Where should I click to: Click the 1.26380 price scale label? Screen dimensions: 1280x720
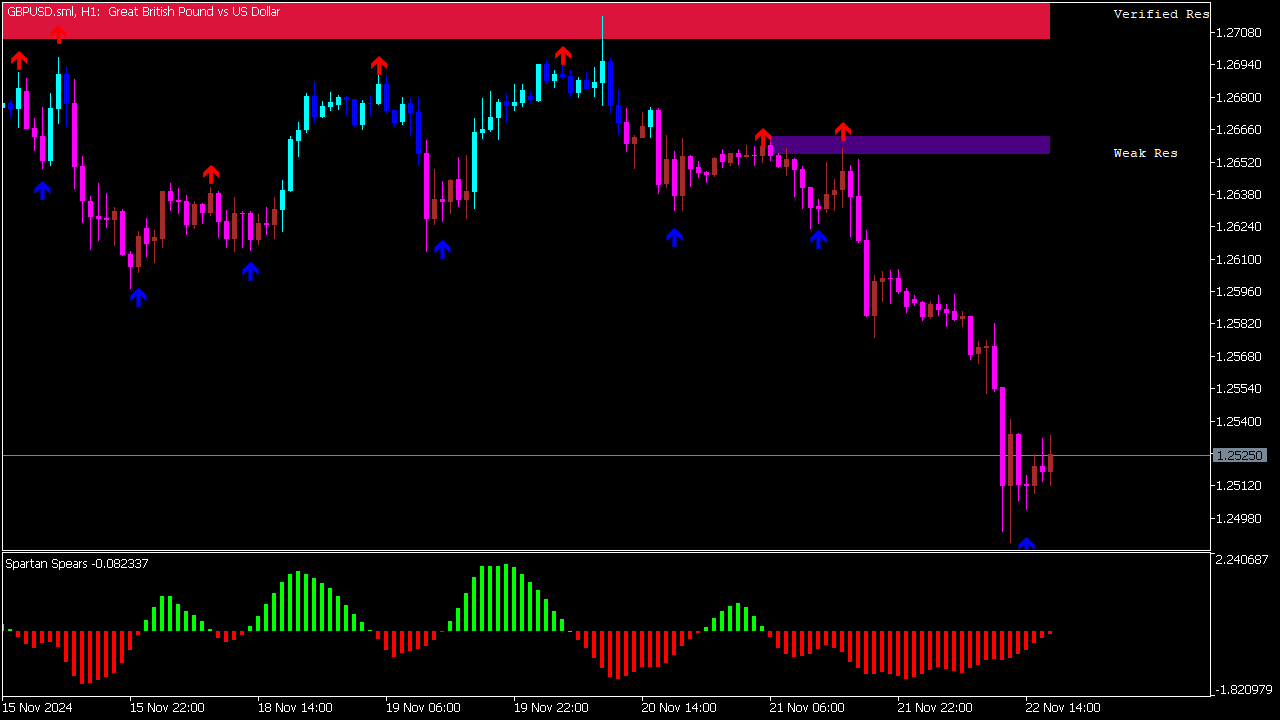(x=1238, y=195)
